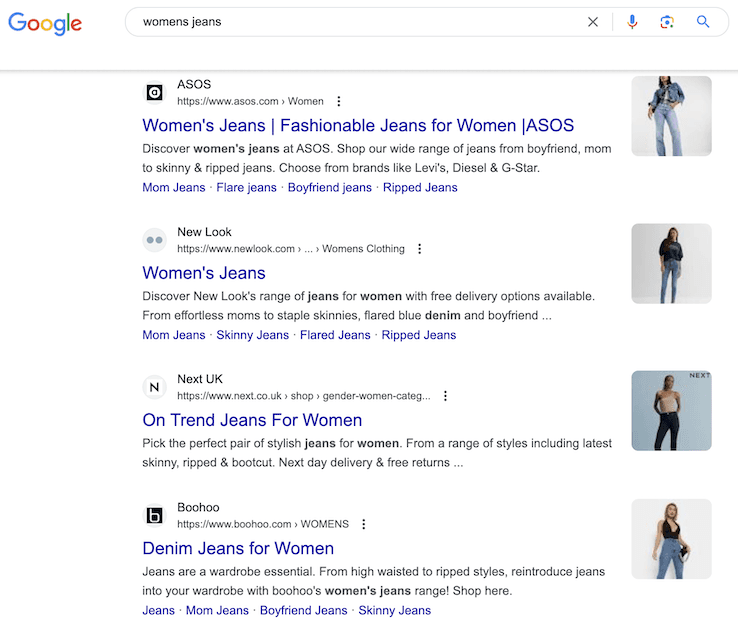The width and height of the screenshot is (738, 632).
Task: Click the New Look site favicon
Action: tap(154, 240)
